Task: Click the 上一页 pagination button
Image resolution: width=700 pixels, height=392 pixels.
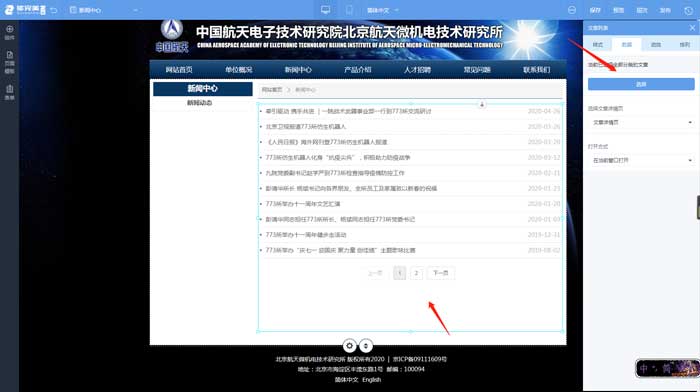Action: [375, 273]
